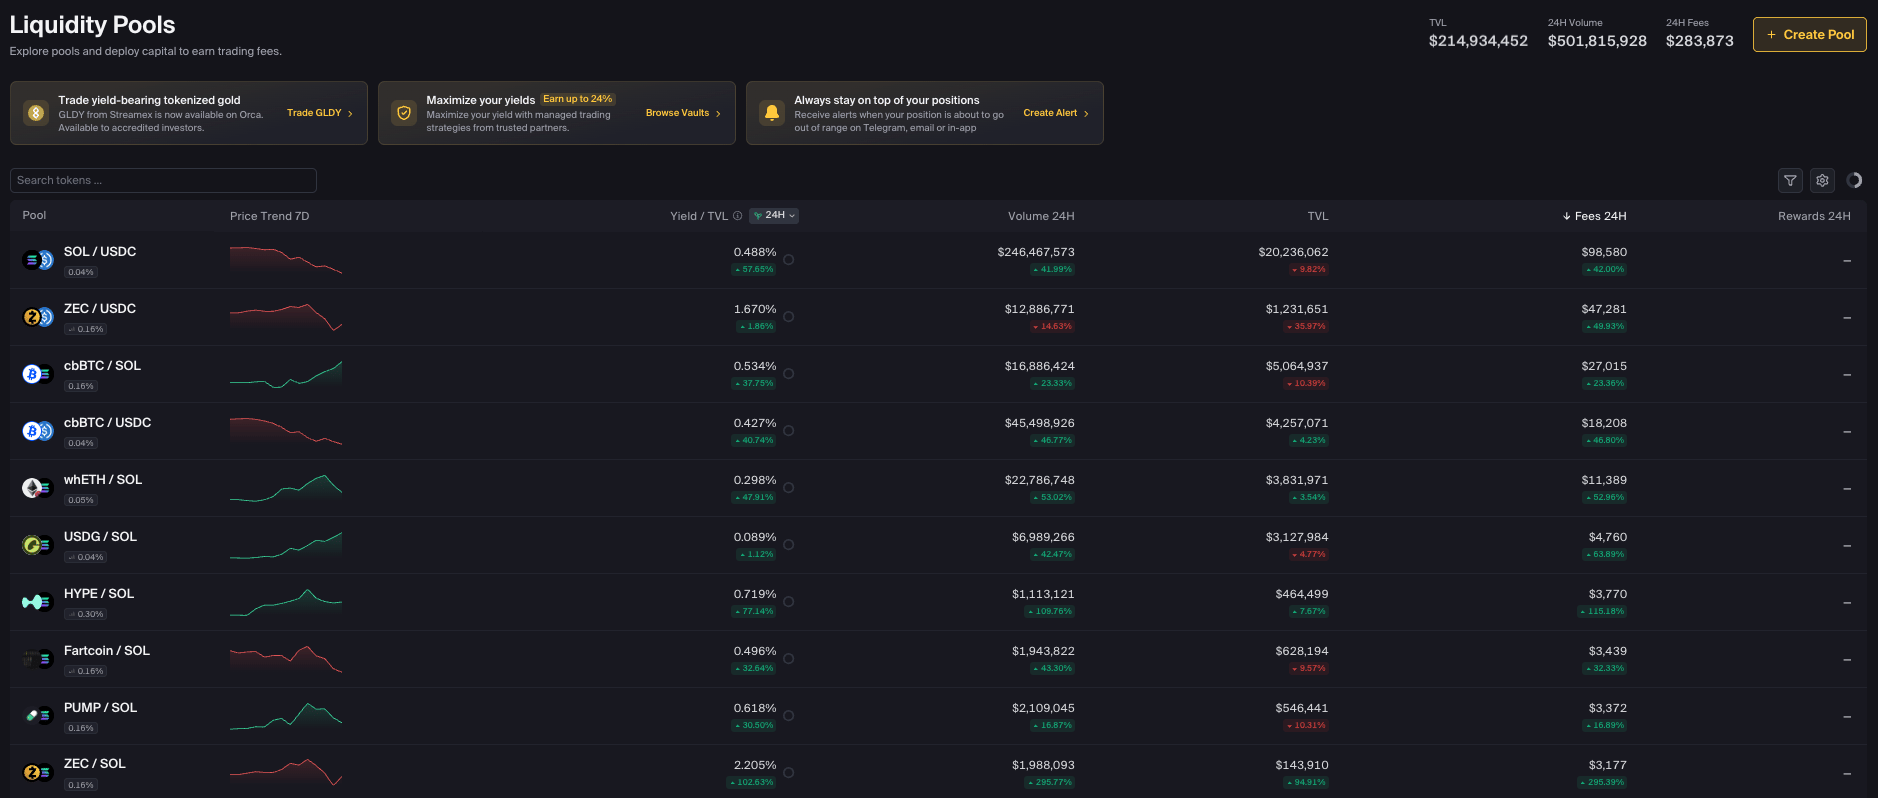Image resolution: width=1878 pixels, height=798 pixels.
Task: Click the GLDY gold banner icon
Action: tap(36, 113)
